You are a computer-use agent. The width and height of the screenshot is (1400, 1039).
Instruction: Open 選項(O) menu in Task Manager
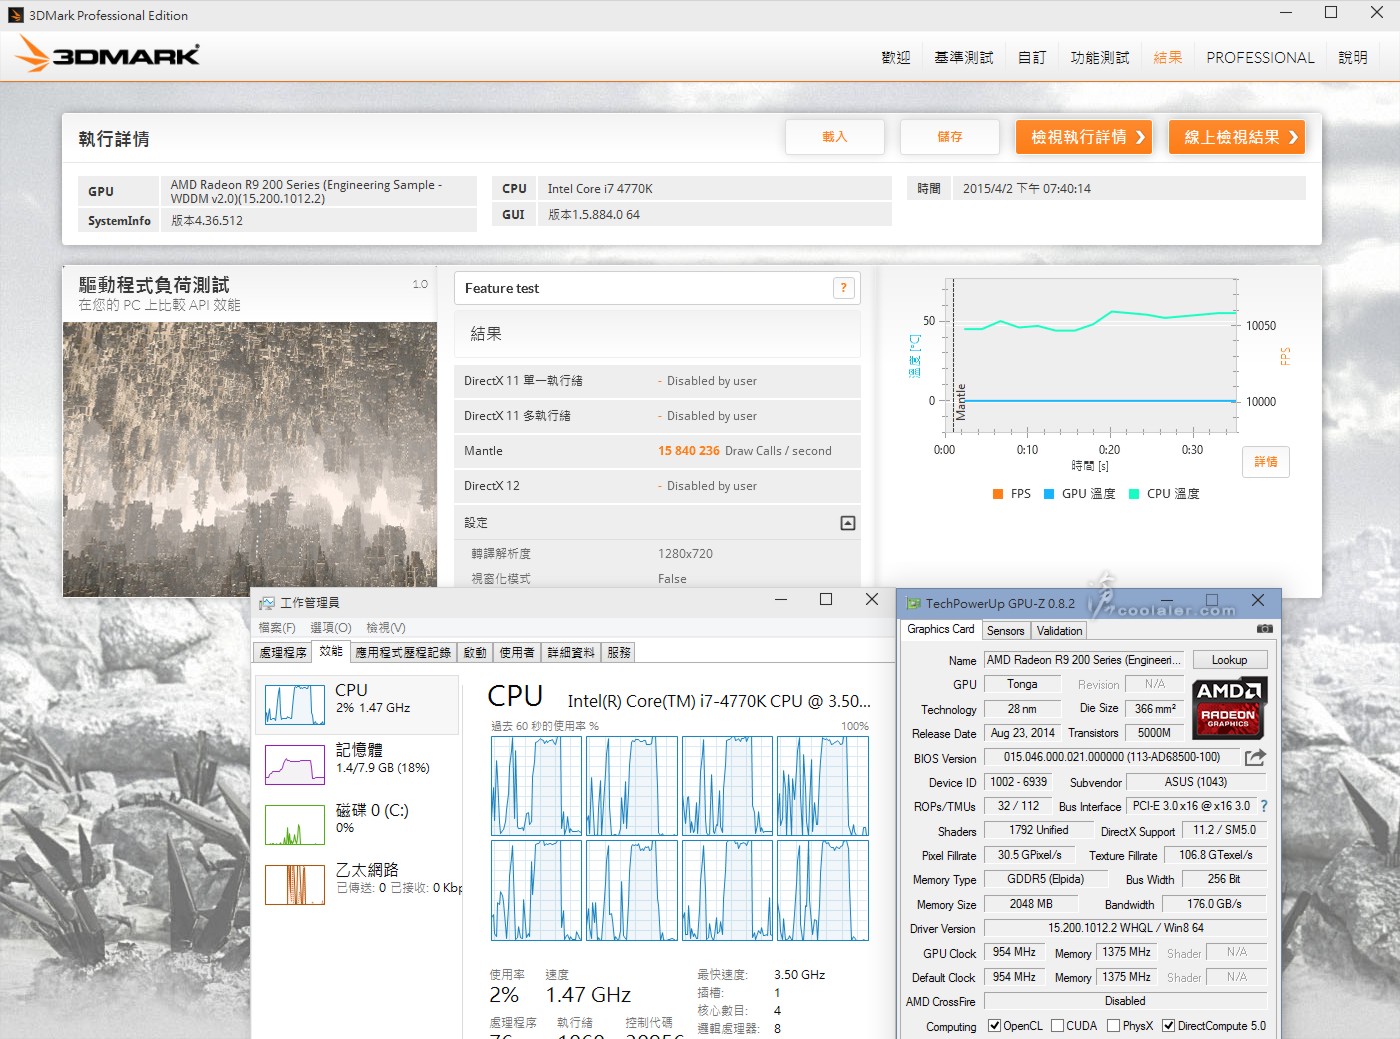tap(331, 627)
